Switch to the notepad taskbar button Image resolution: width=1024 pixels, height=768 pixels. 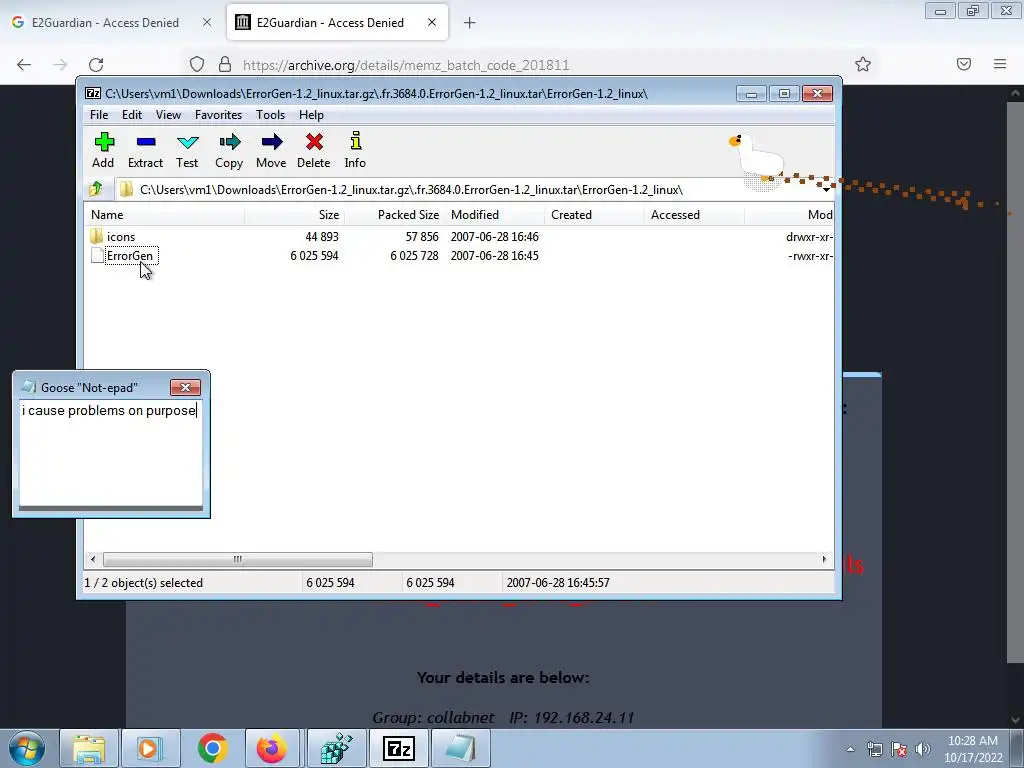[x=460, y=748]
